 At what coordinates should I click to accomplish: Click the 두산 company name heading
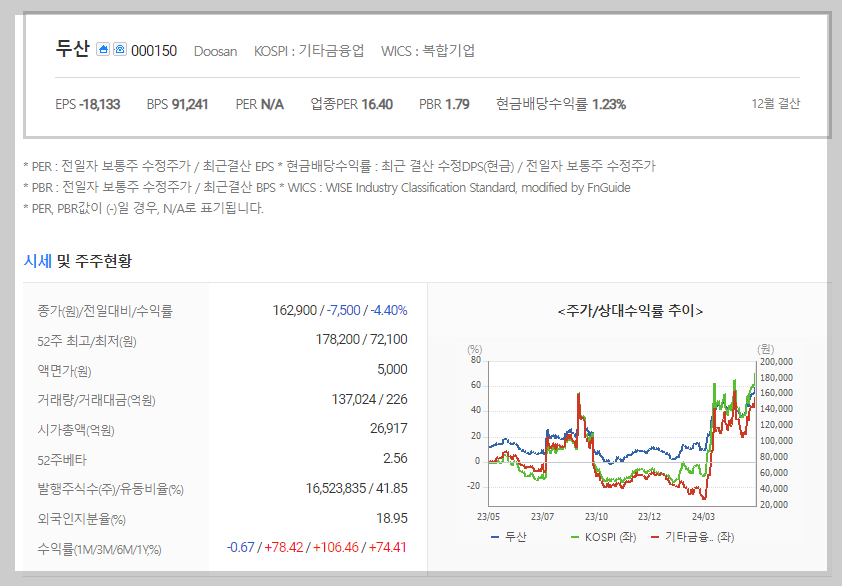coord(72,49)
